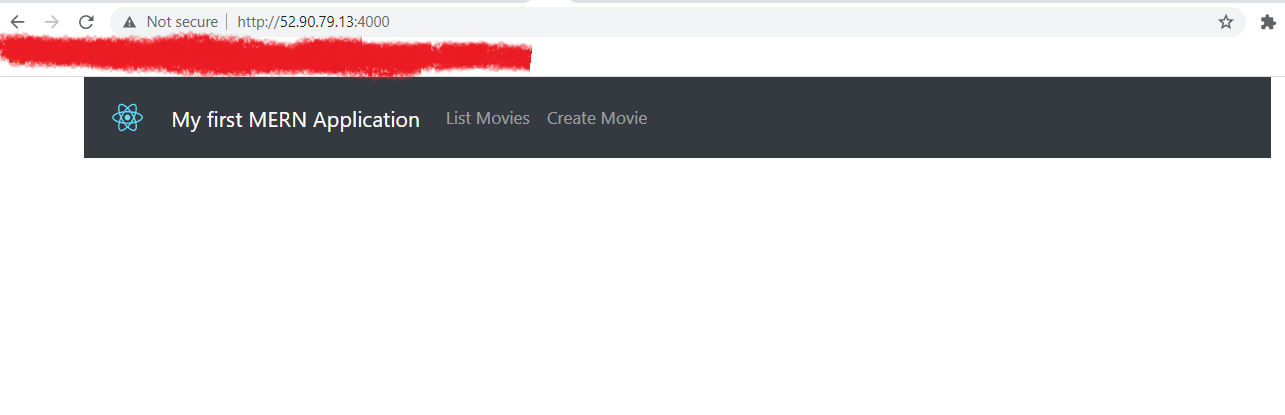1285x415 pixels.
Task: Click the My first MERN Application title
Action: [296, 120]
